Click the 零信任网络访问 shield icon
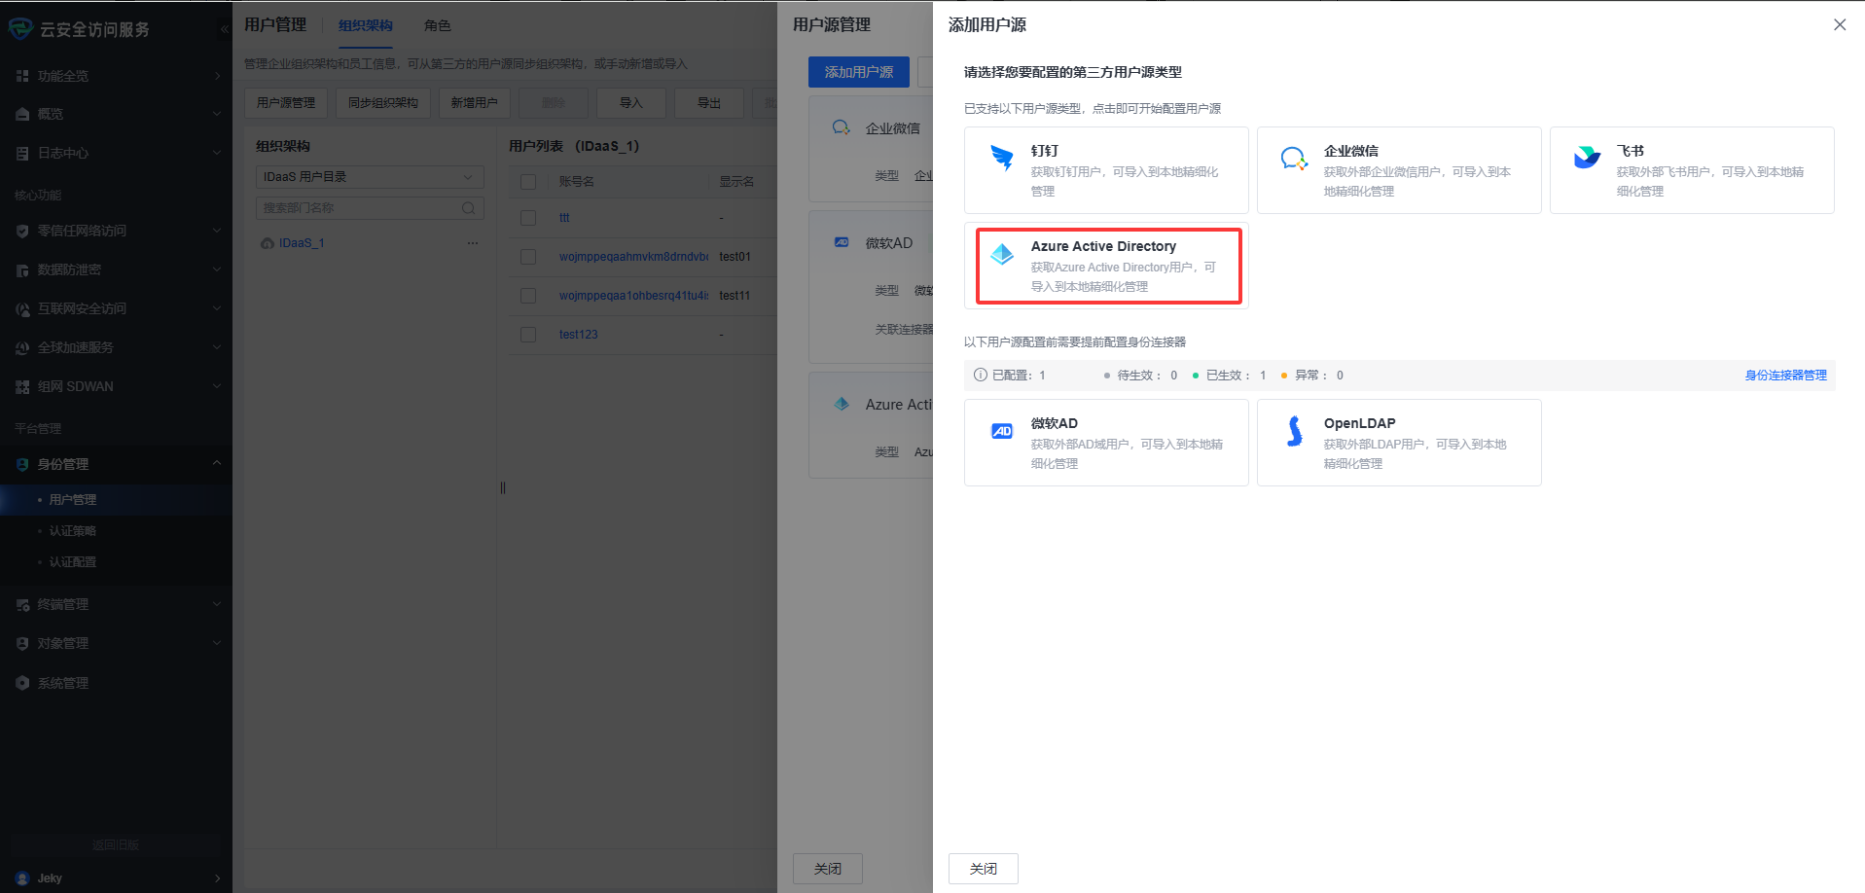Screen dimensions: 1865x893 coord(22,231)
